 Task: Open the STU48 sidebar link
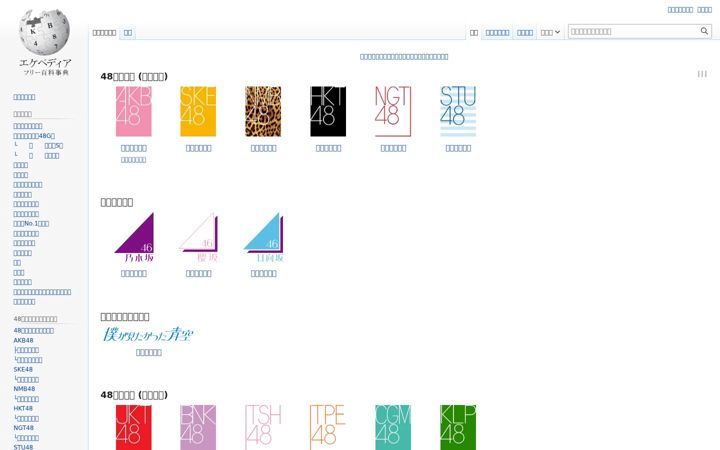click(x=23, y=447)
